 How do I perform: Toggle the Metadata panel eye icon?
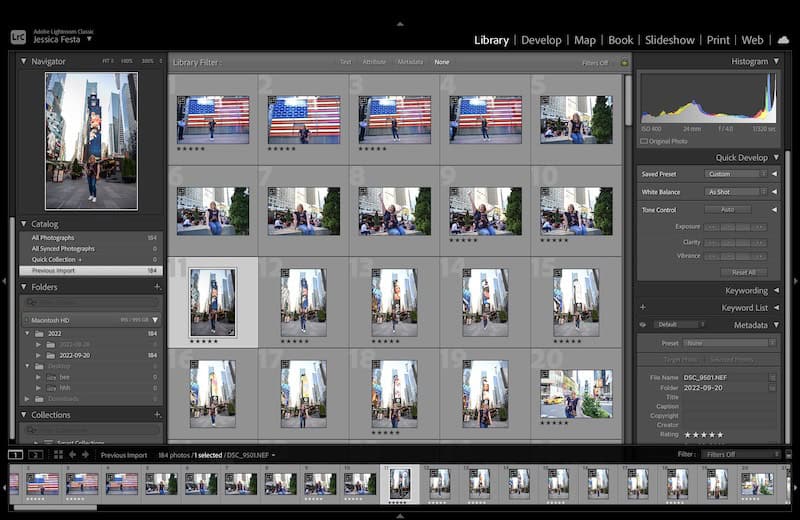click(x=642, y=325)
